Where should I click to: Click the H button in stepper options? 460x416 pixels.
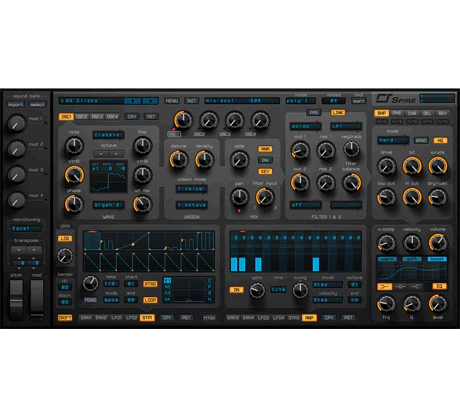tap(210, 299)
